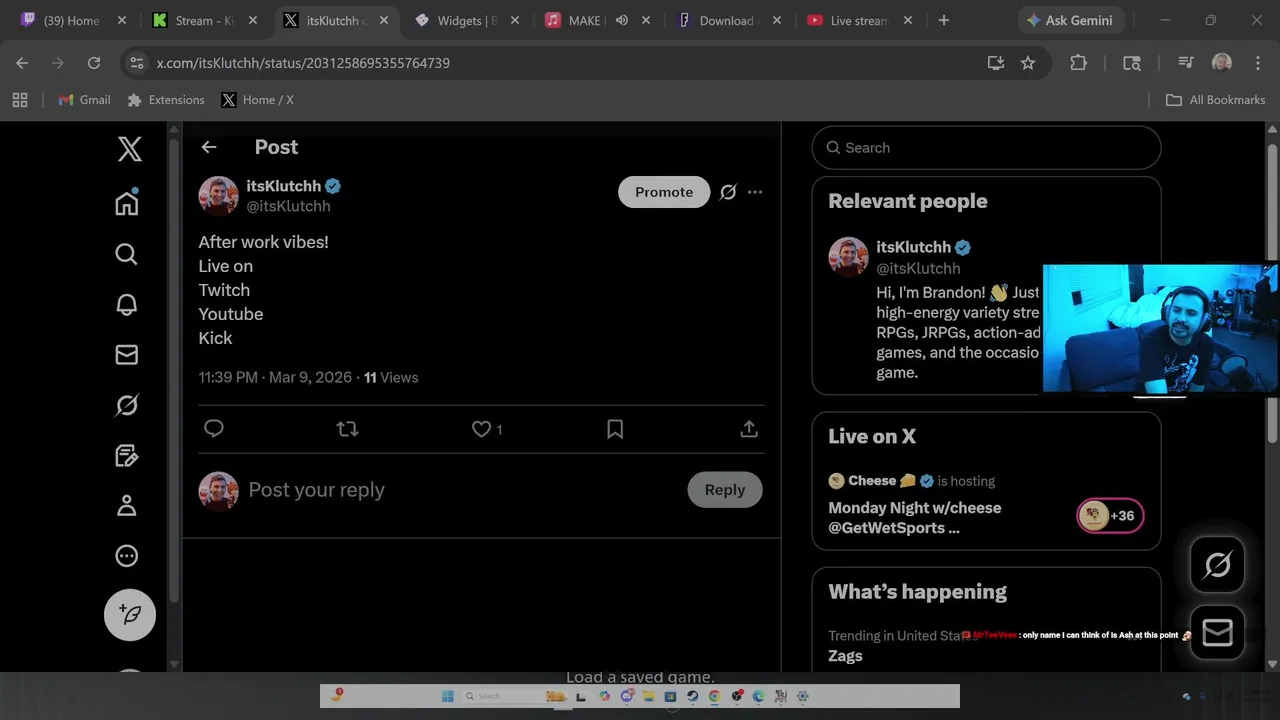The image size is (1280, 720).
Task: Bookmark this page with star icon
Action: 1028,63
